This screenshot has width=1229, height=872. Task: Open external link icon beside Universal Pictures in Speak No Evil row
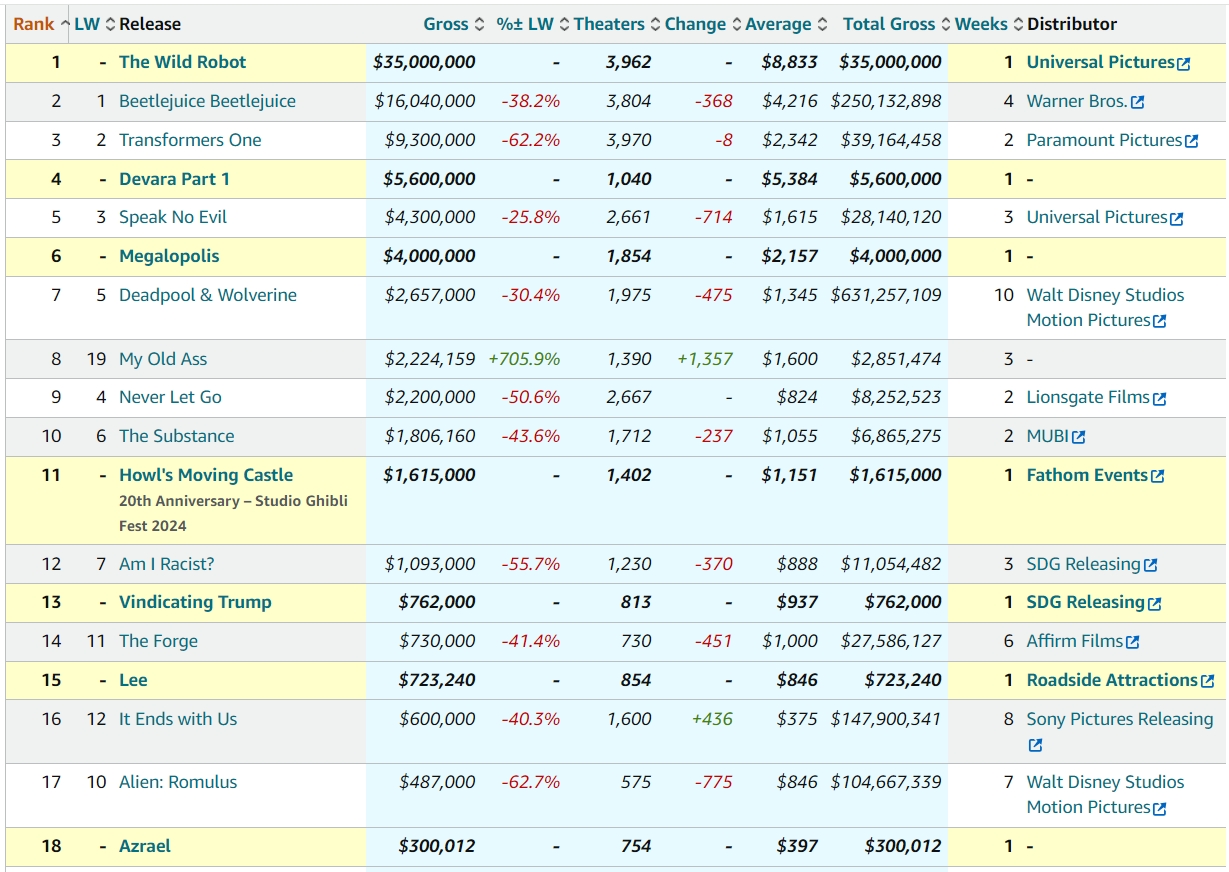coord(1176,218)
